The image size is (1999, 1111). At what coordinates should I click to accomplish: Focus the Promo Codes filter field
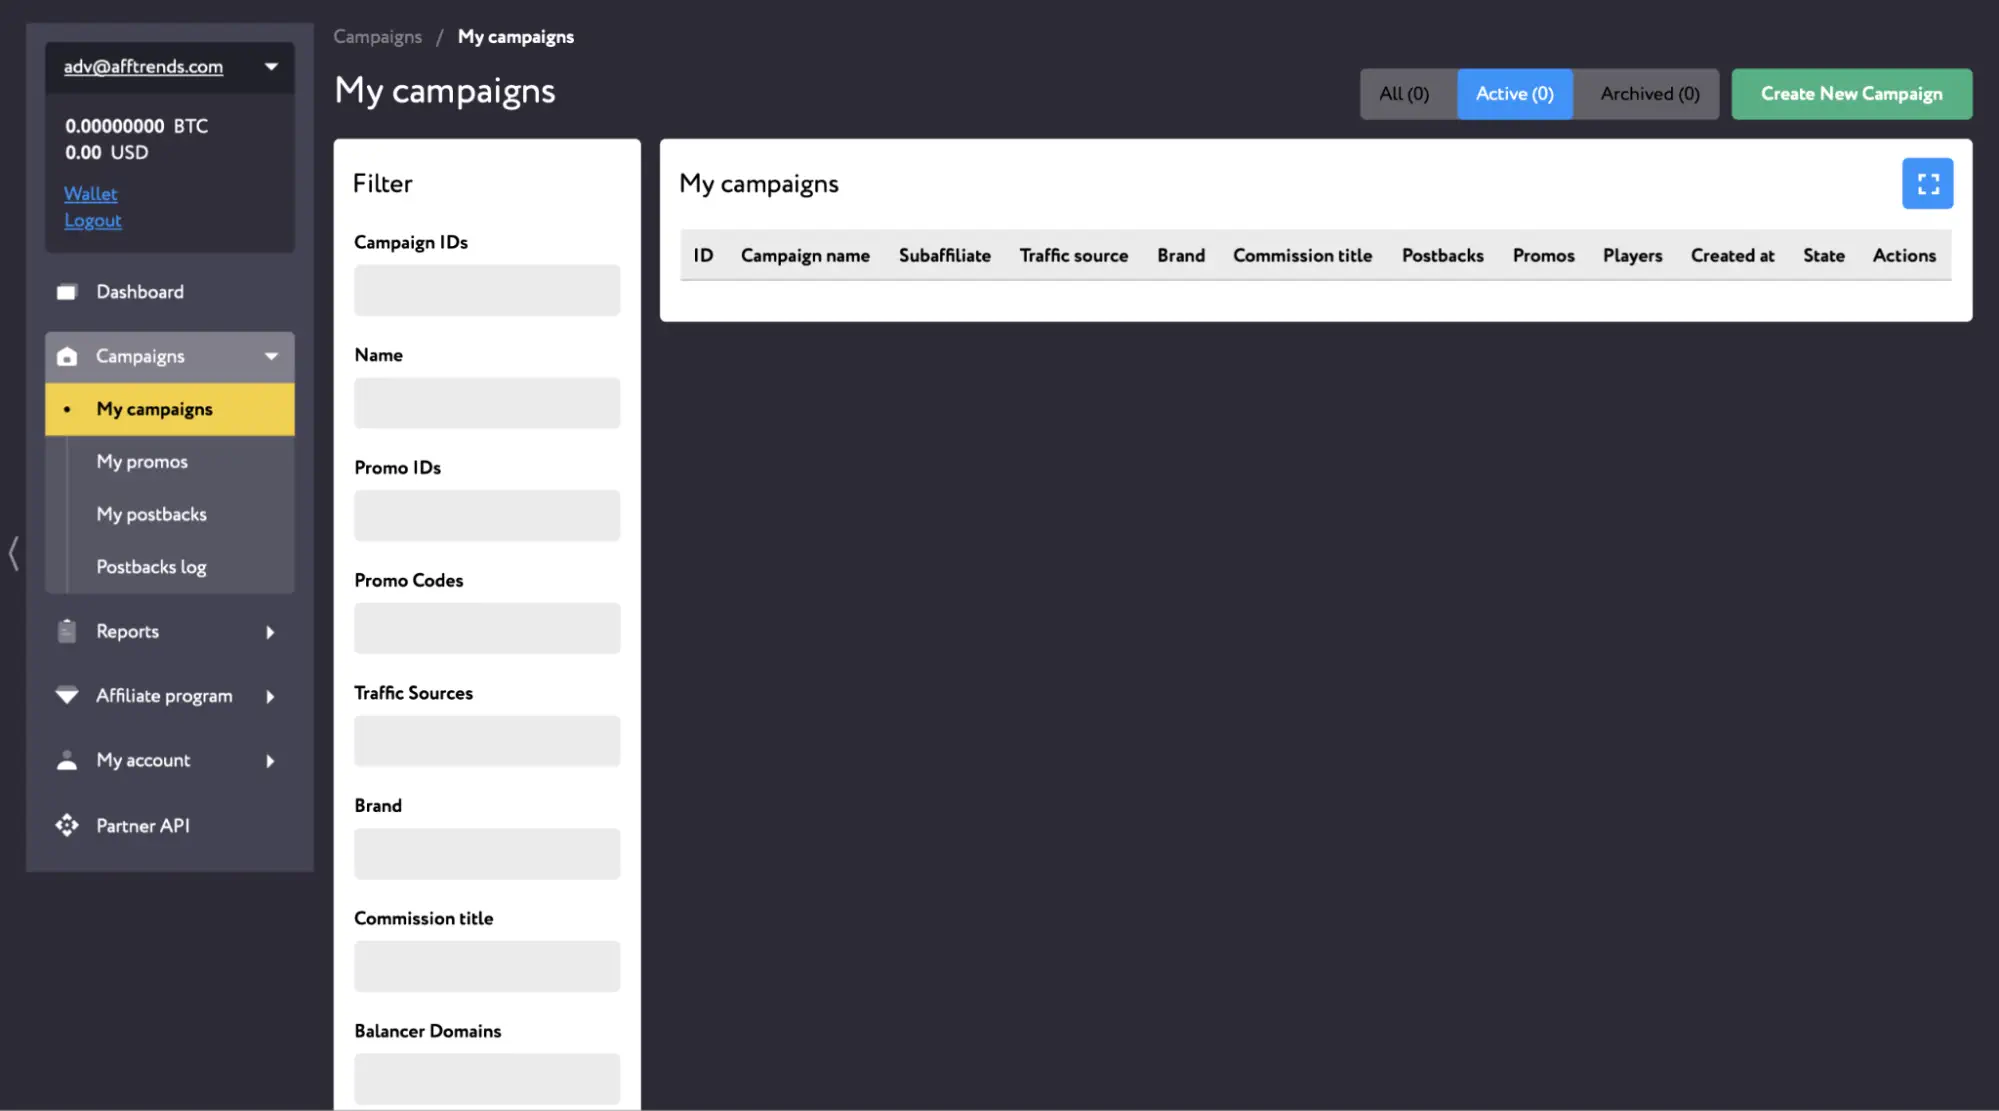click(487, 628)
